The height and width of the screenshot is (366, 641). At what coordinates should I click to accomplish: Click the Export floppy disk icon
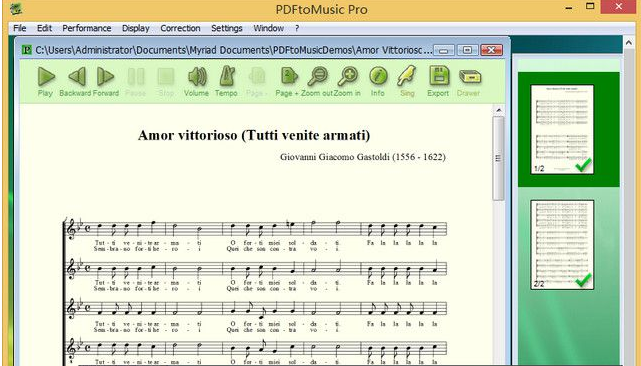point(439,76)
